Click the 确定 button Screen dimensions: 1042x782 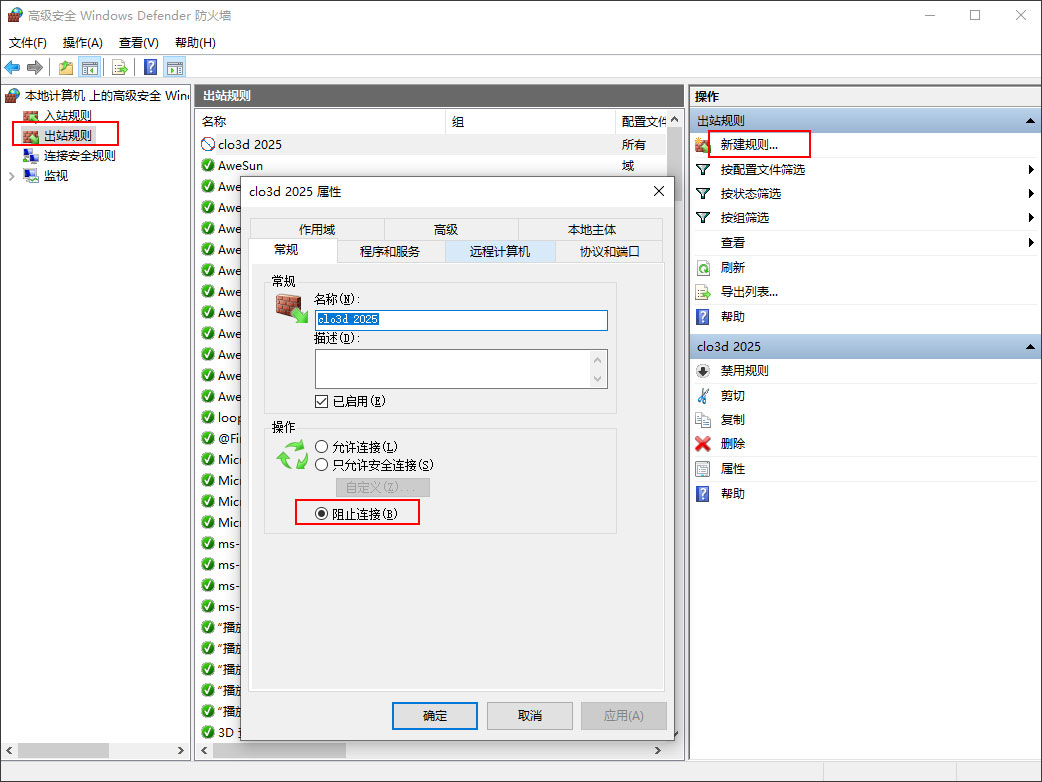pos(435,716)
